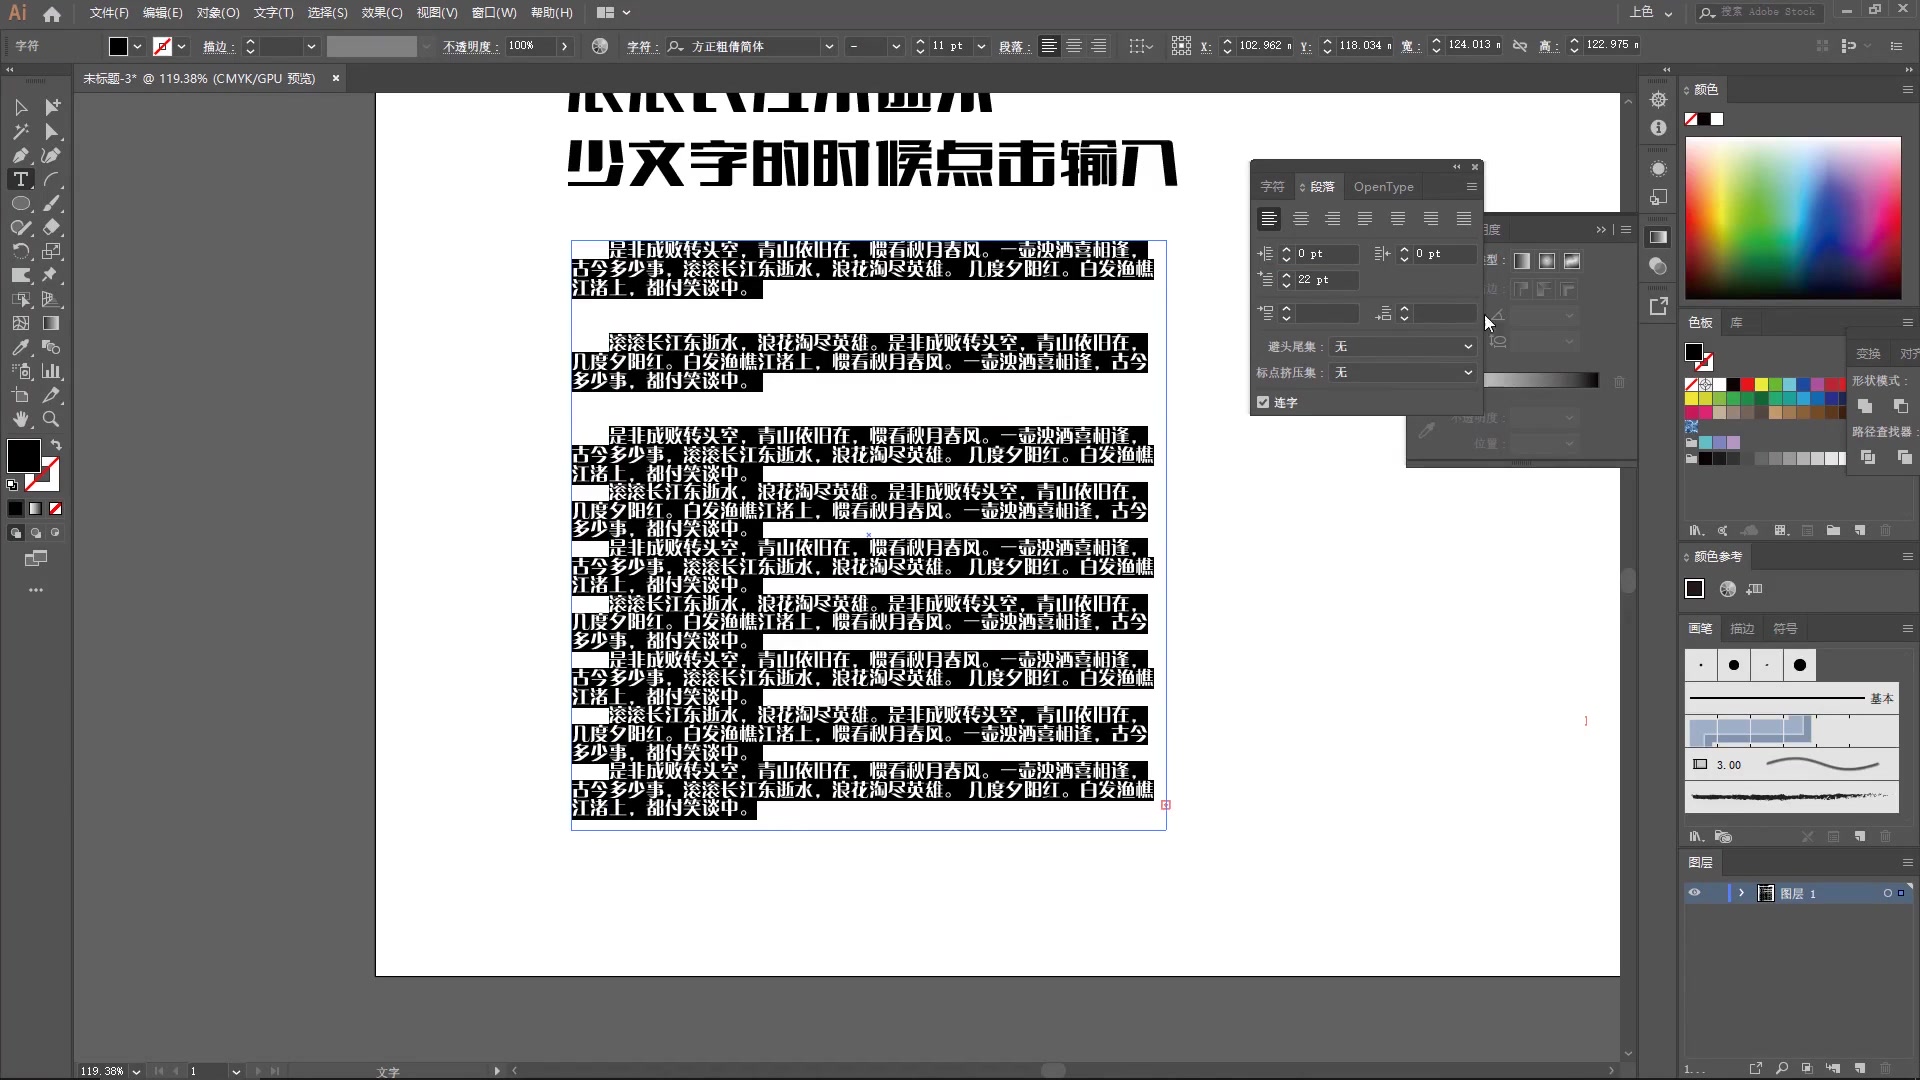The image size is (1920, 1080).
Task: Toggle visibility of 图层 1
Action: [1696, 893]
